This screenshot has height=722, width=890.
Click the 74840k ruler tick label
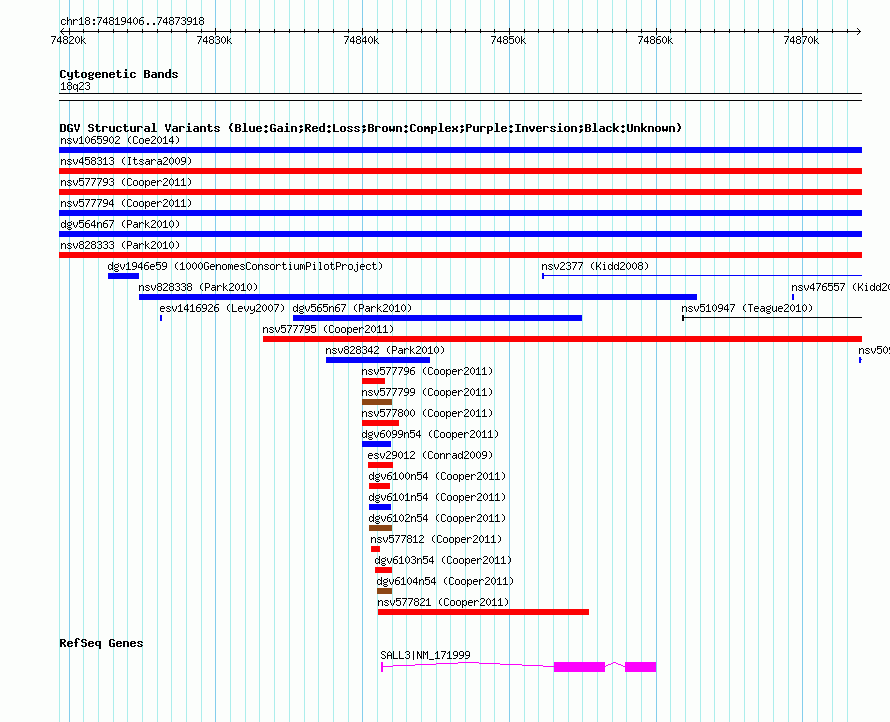coord(362,40)
